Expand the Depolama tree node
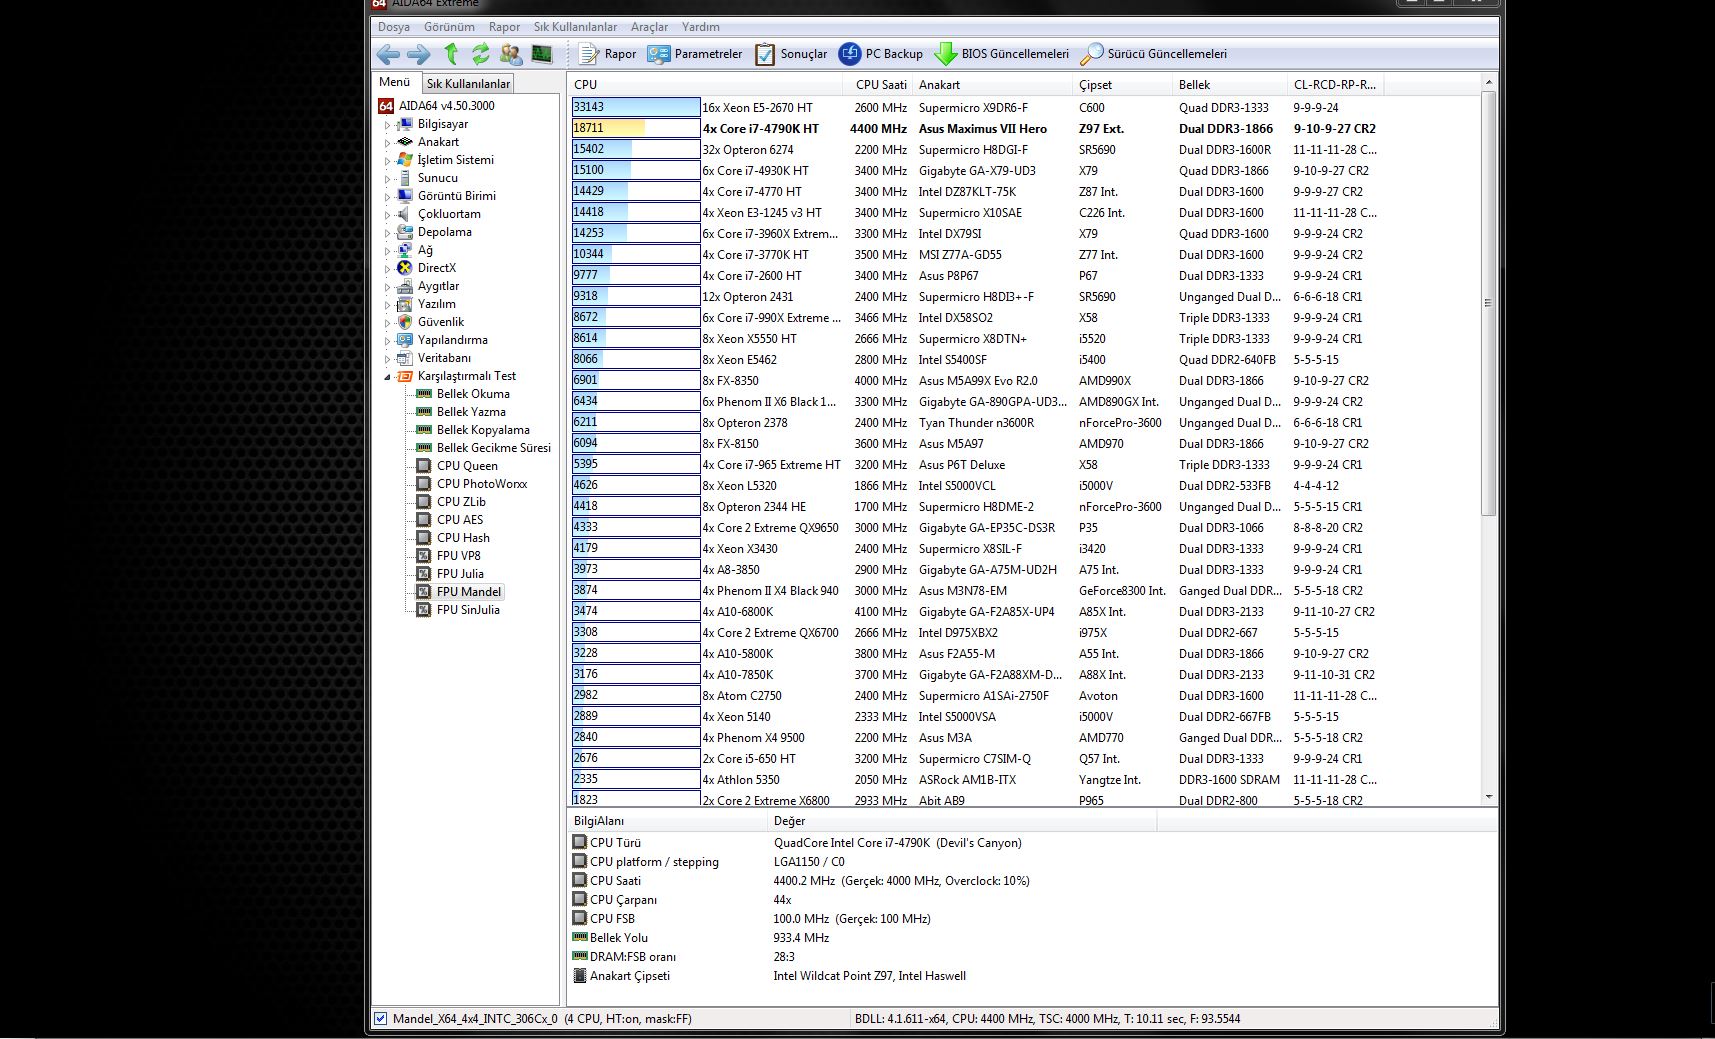This screenshot has height=1039, width=1715. pyautogui.click(x=388, y=233)
